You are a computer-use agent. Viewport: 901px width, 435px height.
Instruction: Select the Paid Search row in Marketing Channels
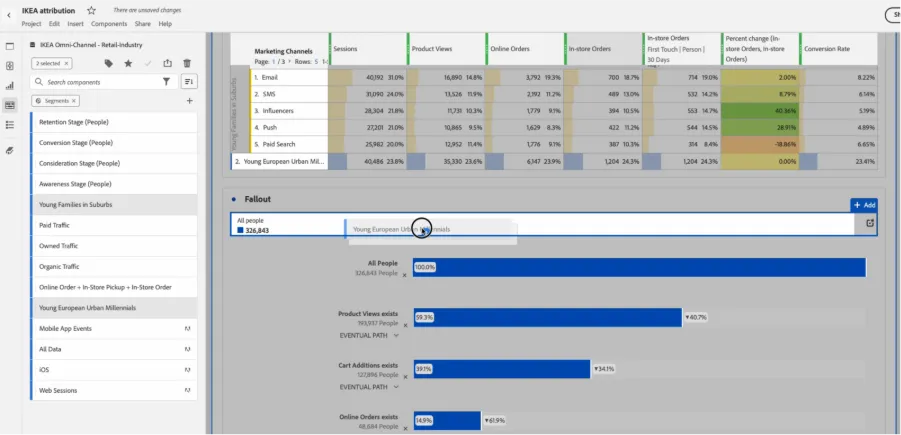click(290, 145)
